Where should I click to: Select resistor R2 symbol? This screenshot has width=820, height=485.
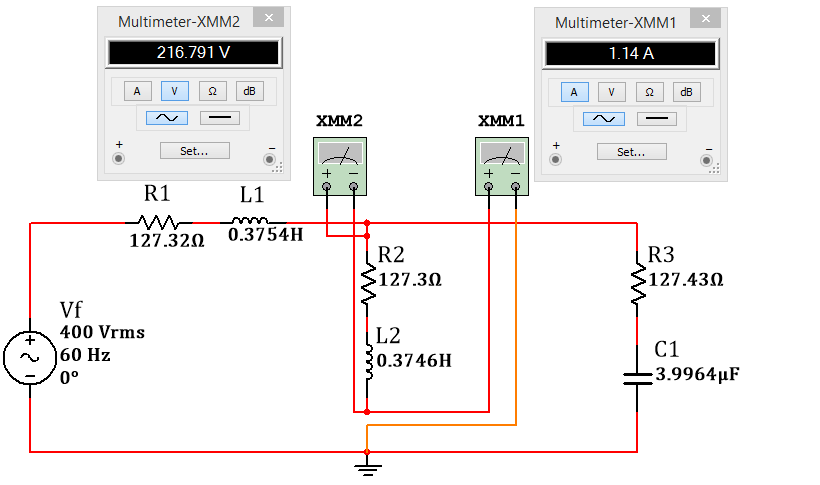coord(368,283)
